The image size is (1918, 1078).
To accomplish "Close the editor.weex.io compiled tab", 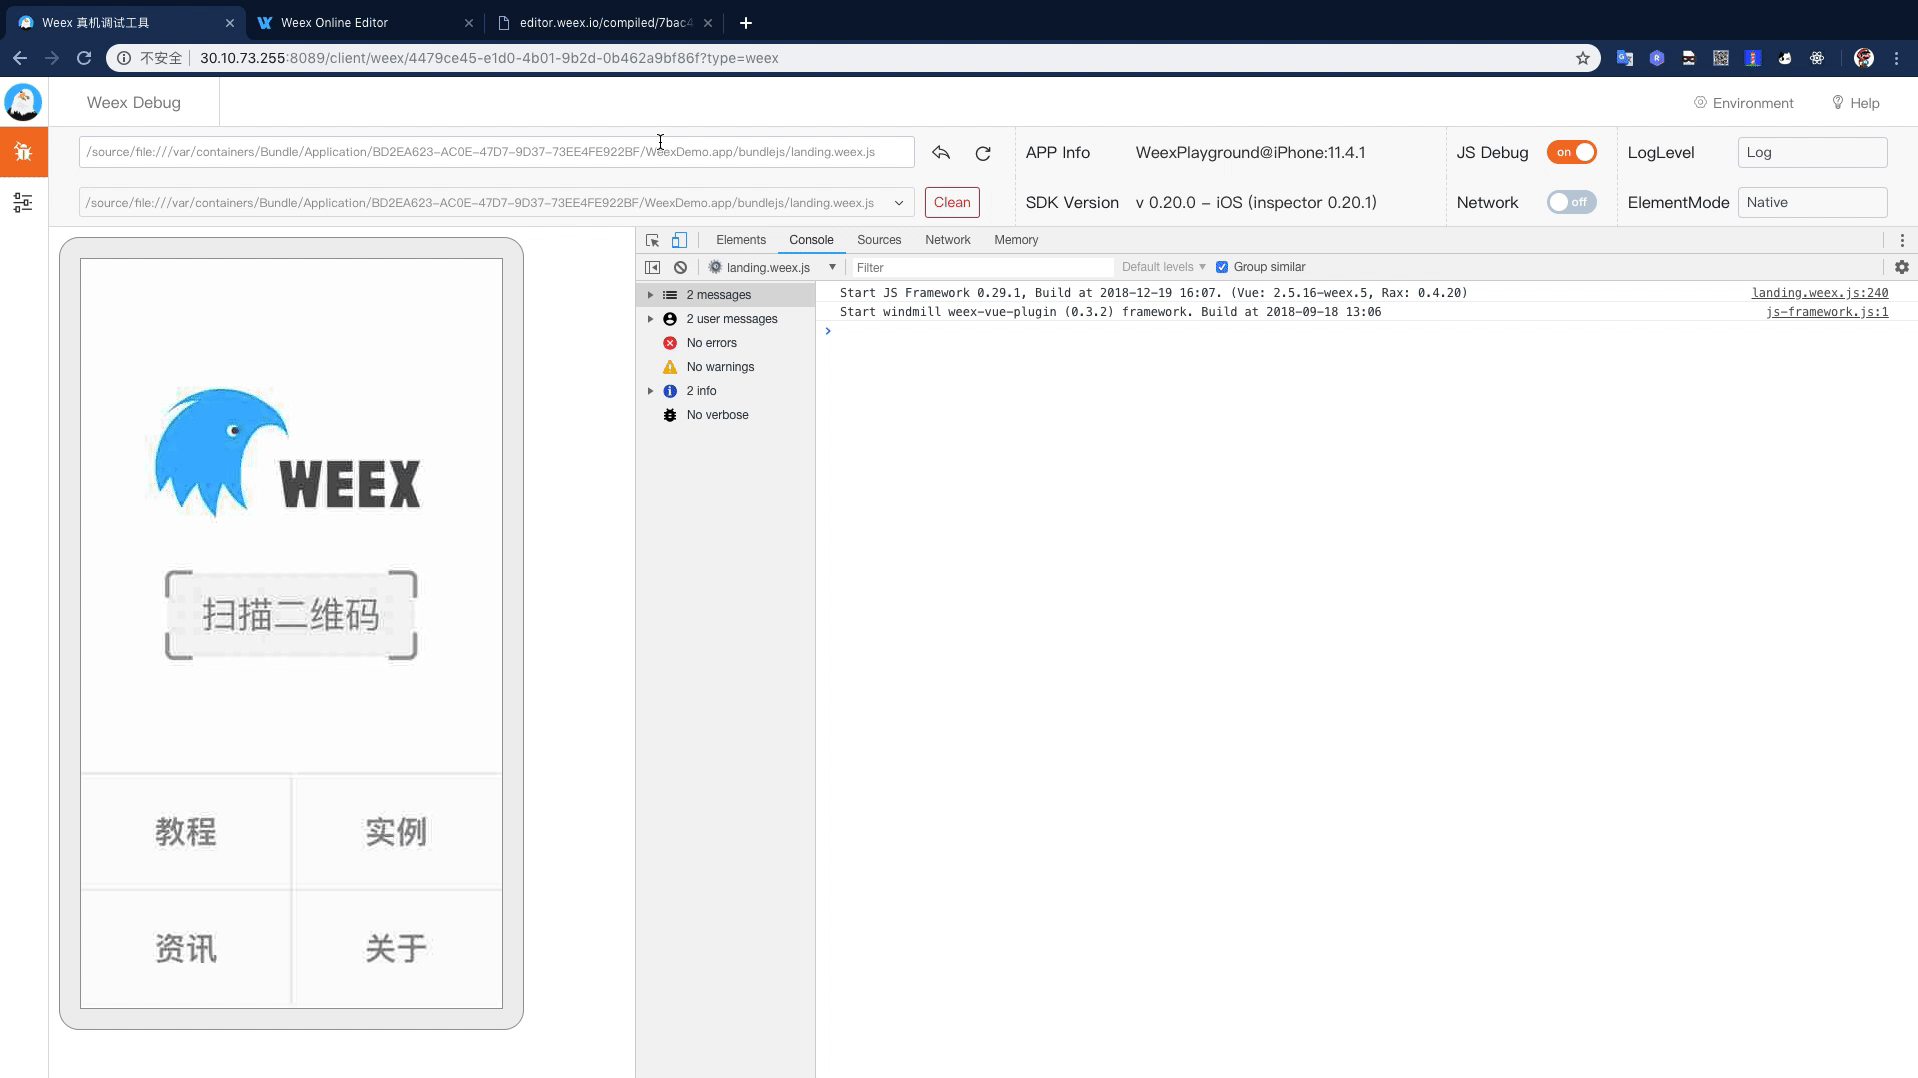I will (x=708, y=22).
